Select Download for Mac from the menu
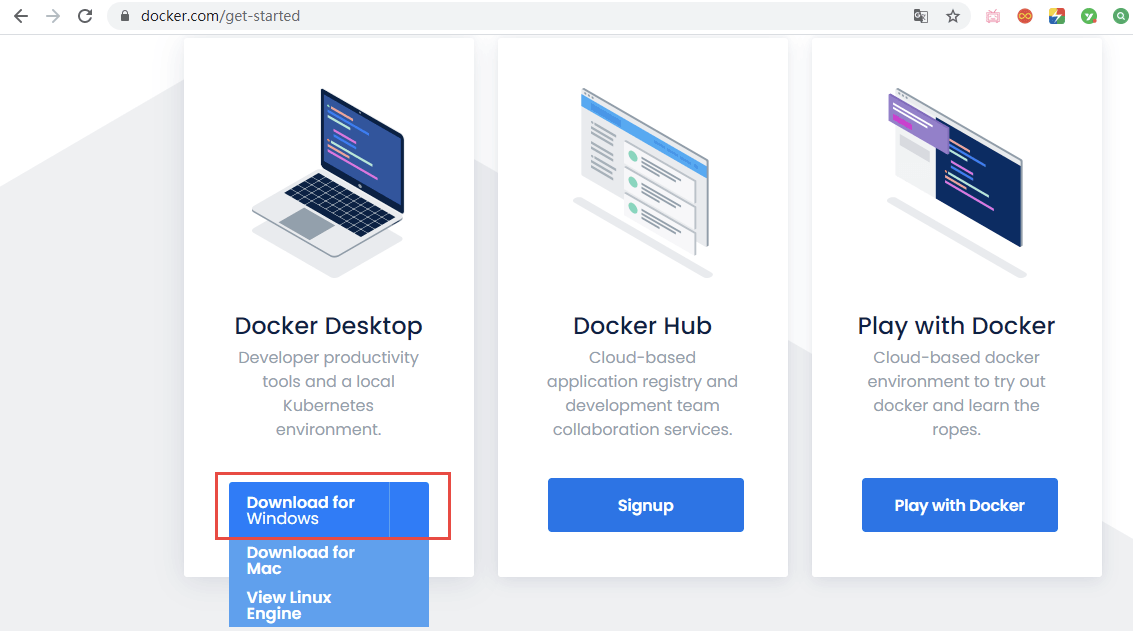This screenshot has height=631, width=1133. click(301, 560)
